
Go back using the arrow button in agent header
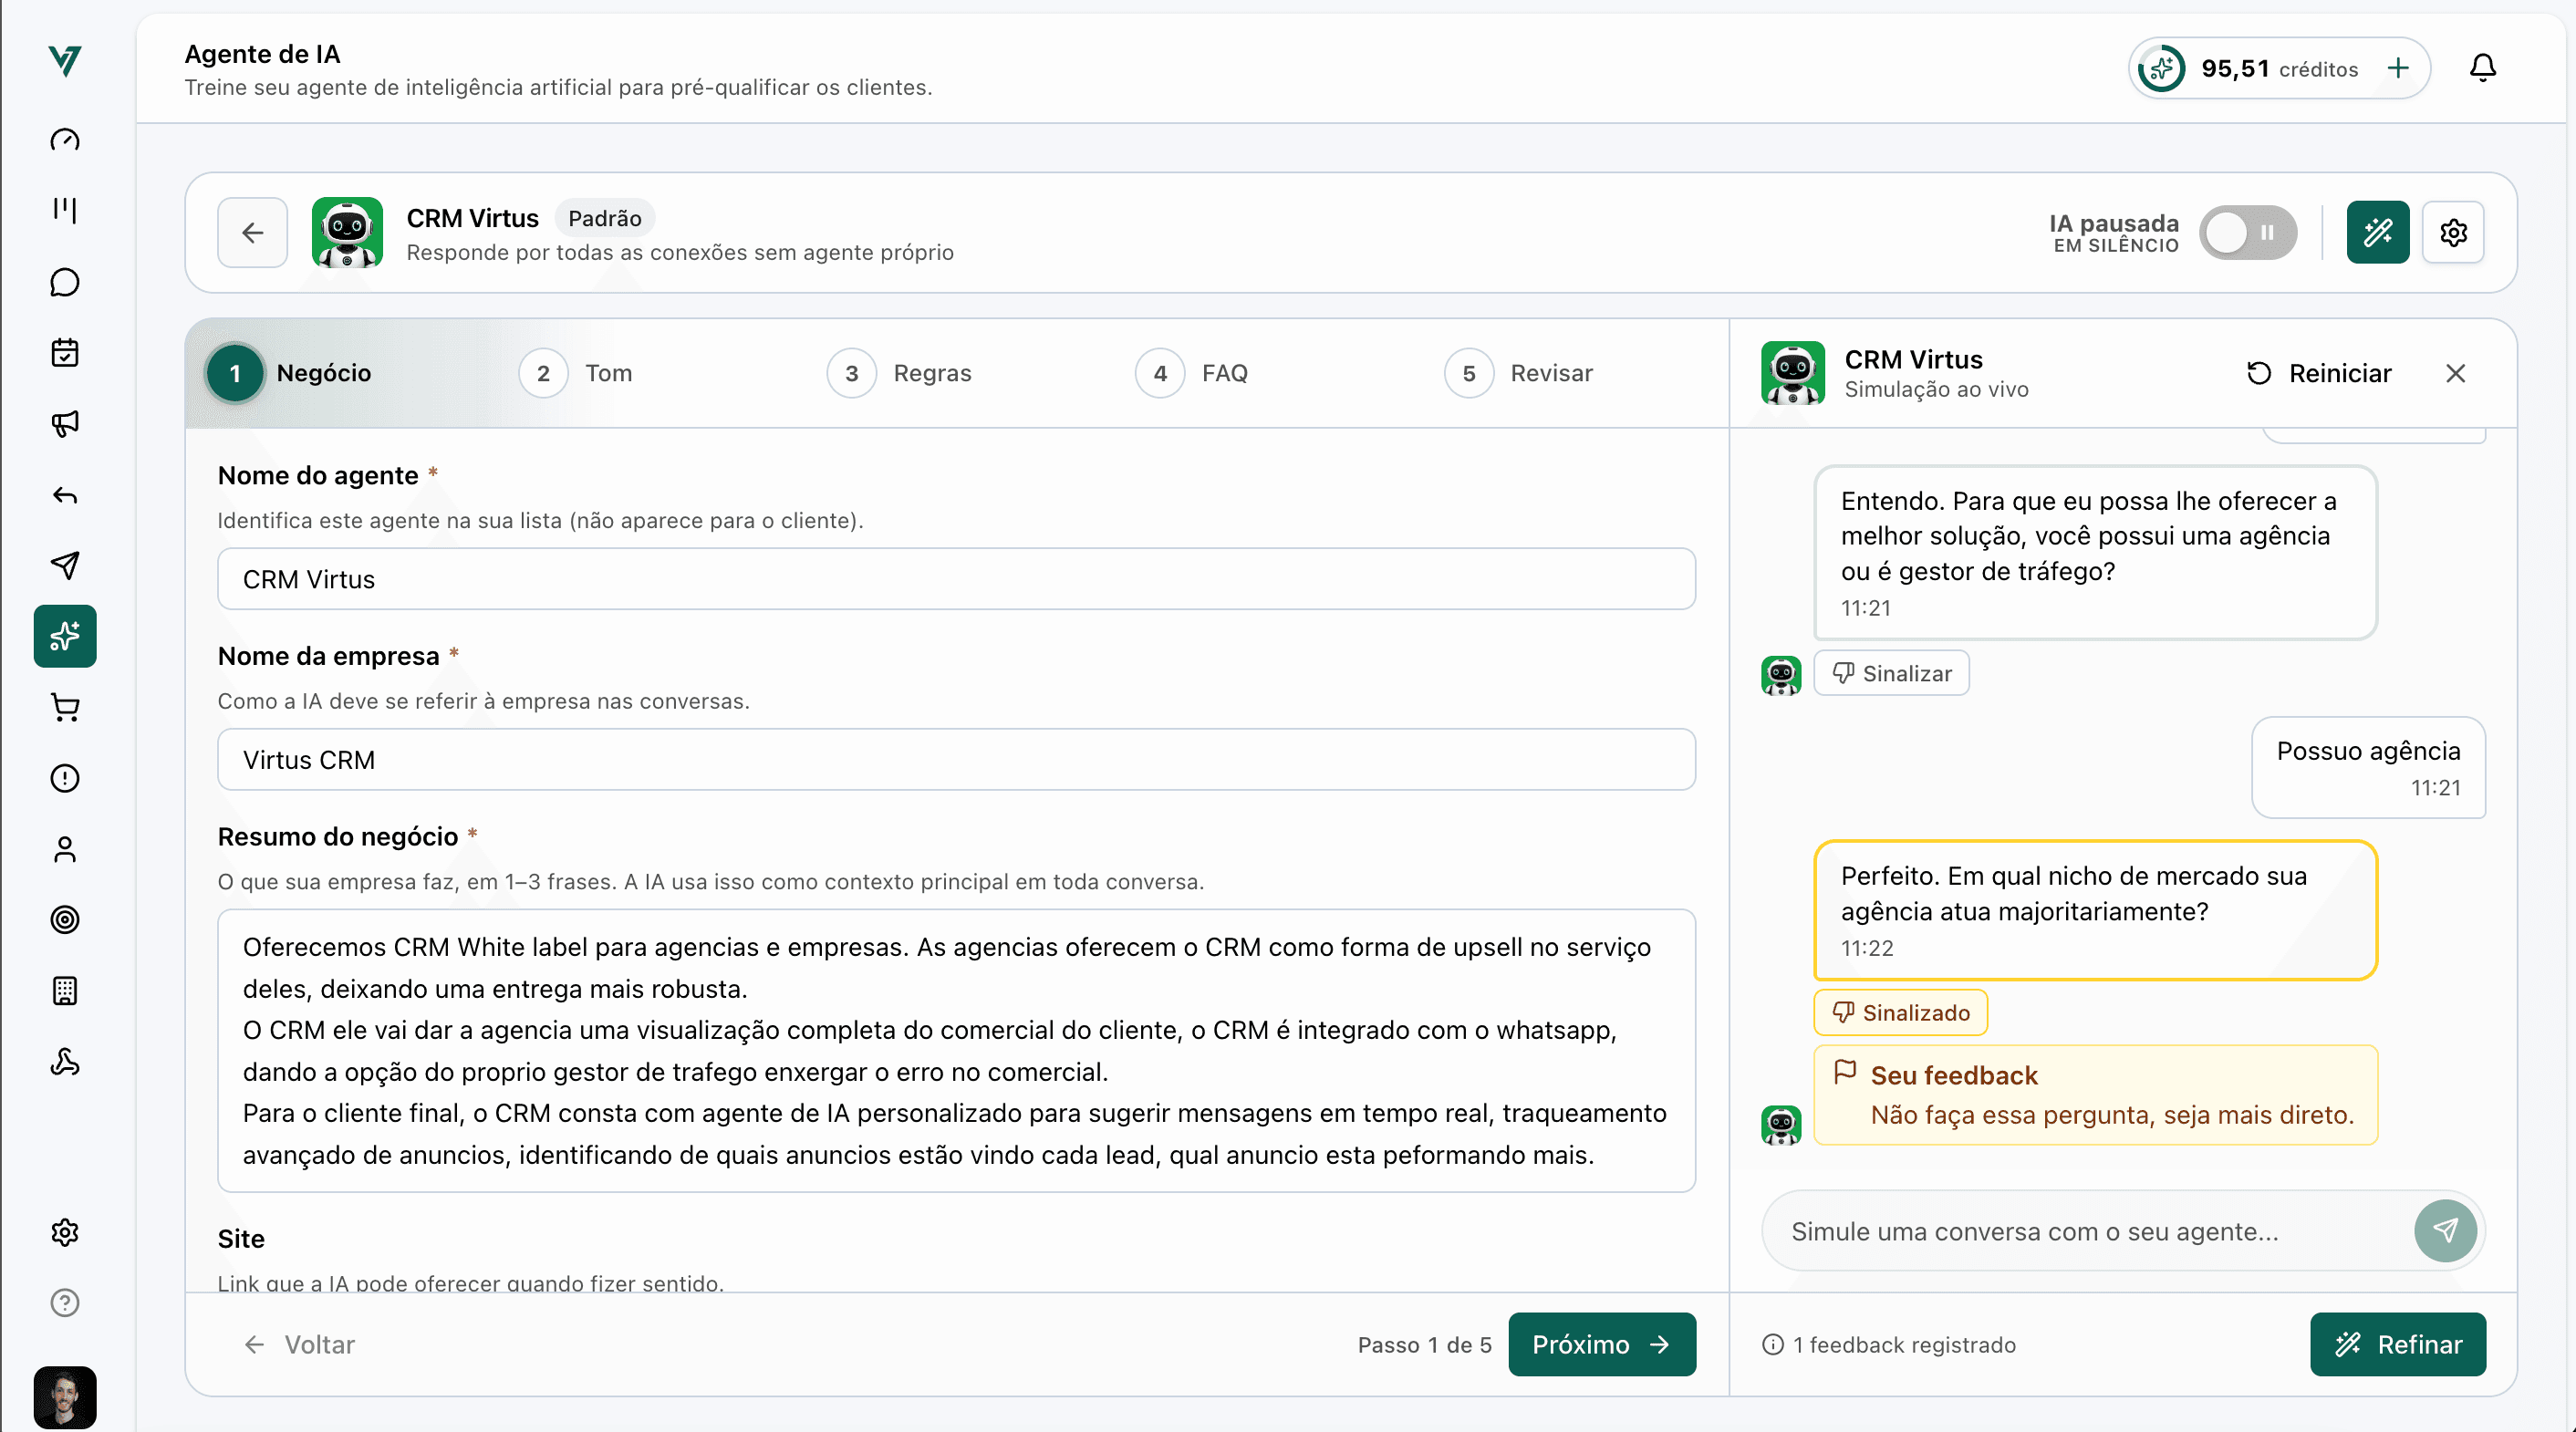pyautogui.click(x=253, y=233)
